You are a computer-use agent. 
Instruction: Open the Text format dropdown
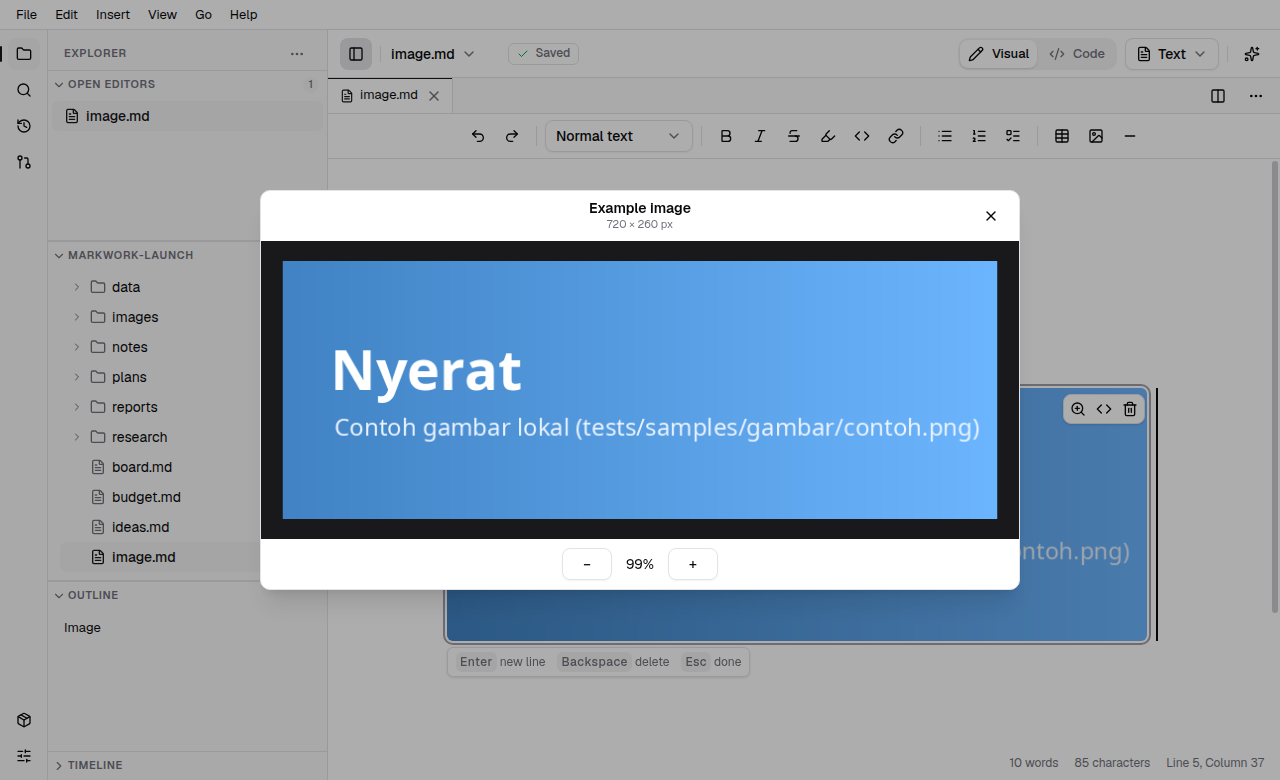(x=1172, y=54)
